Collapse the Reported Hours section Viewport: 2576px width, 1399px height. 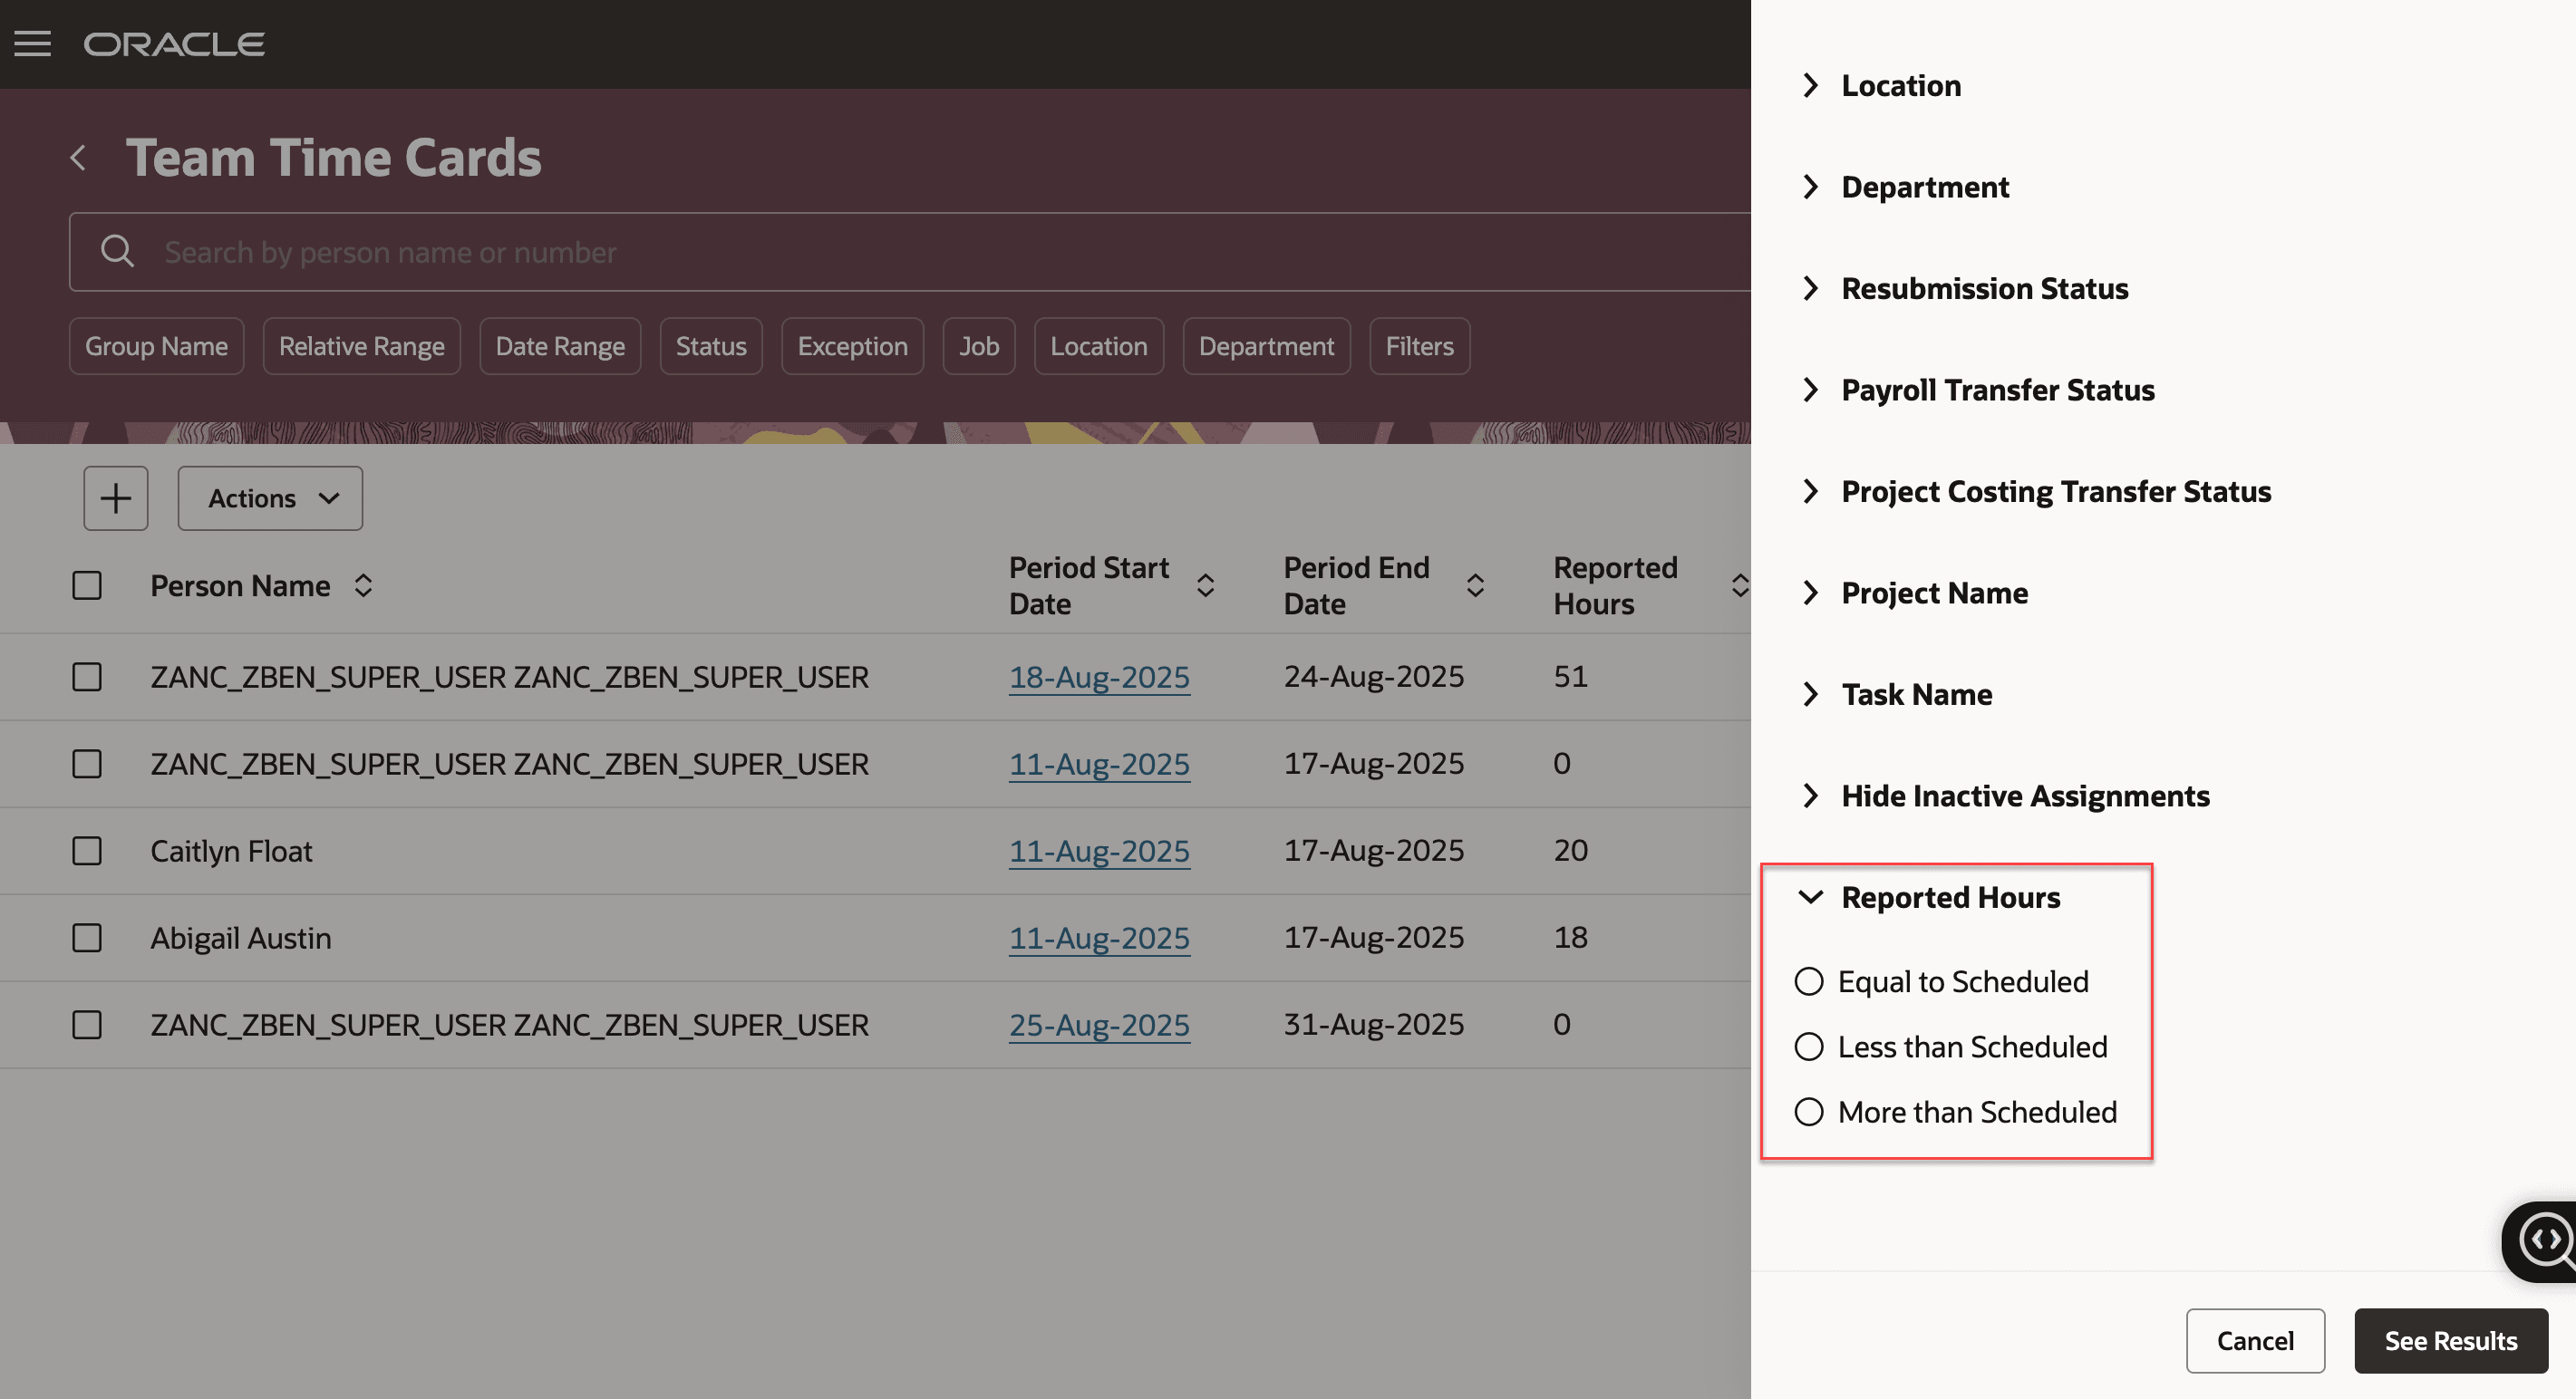pyautogui.click(x=1812, y=897)
